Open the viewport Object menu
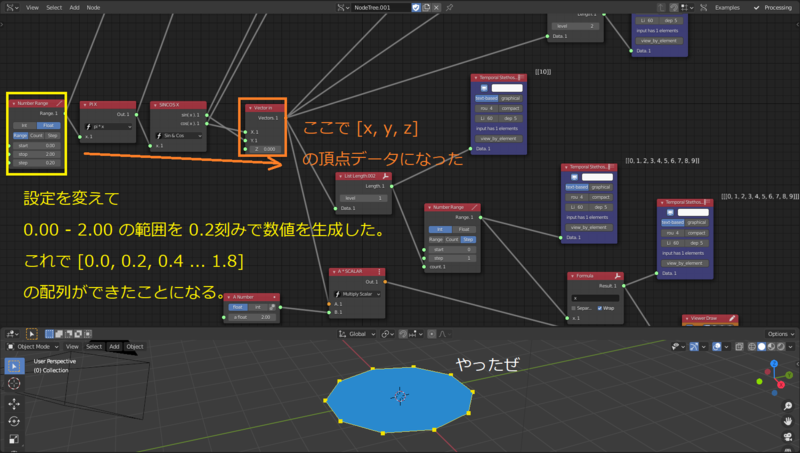800x453 pixels. (x=135, y=347)
